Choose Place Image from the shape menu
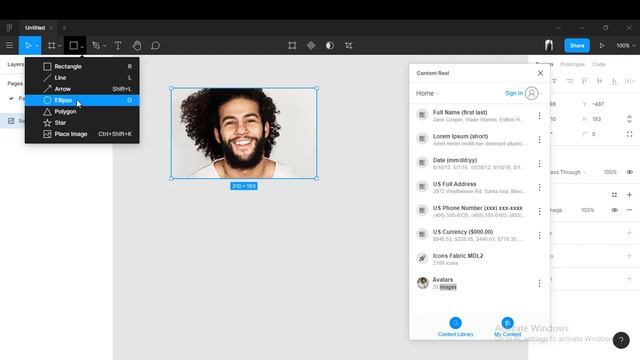 (x=82, y=134)
